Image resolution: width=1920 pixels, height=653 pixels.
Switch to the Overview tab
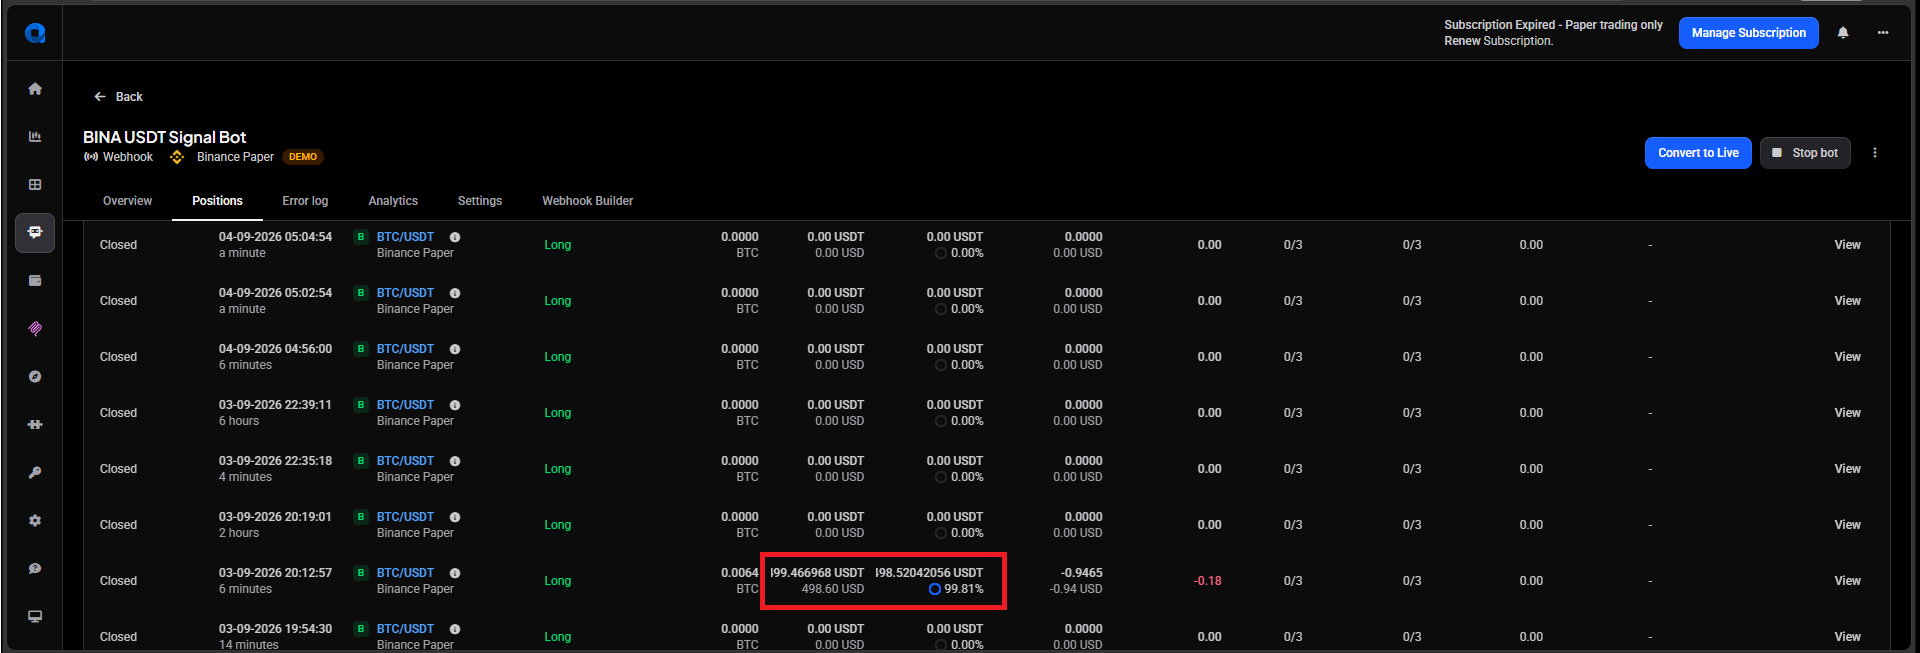click(128, 201)
